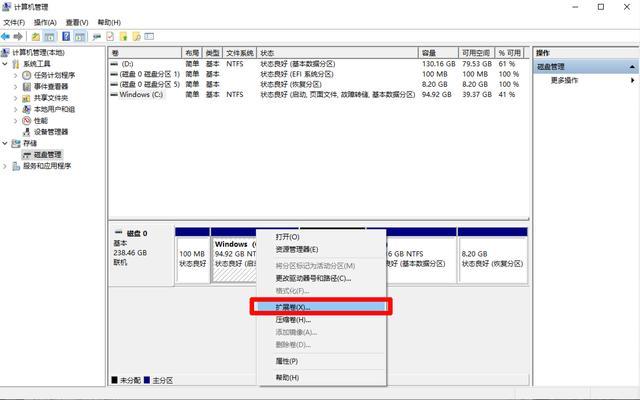
Task: Choose 扩展卷(X)... from context menu
Action: 293,307
